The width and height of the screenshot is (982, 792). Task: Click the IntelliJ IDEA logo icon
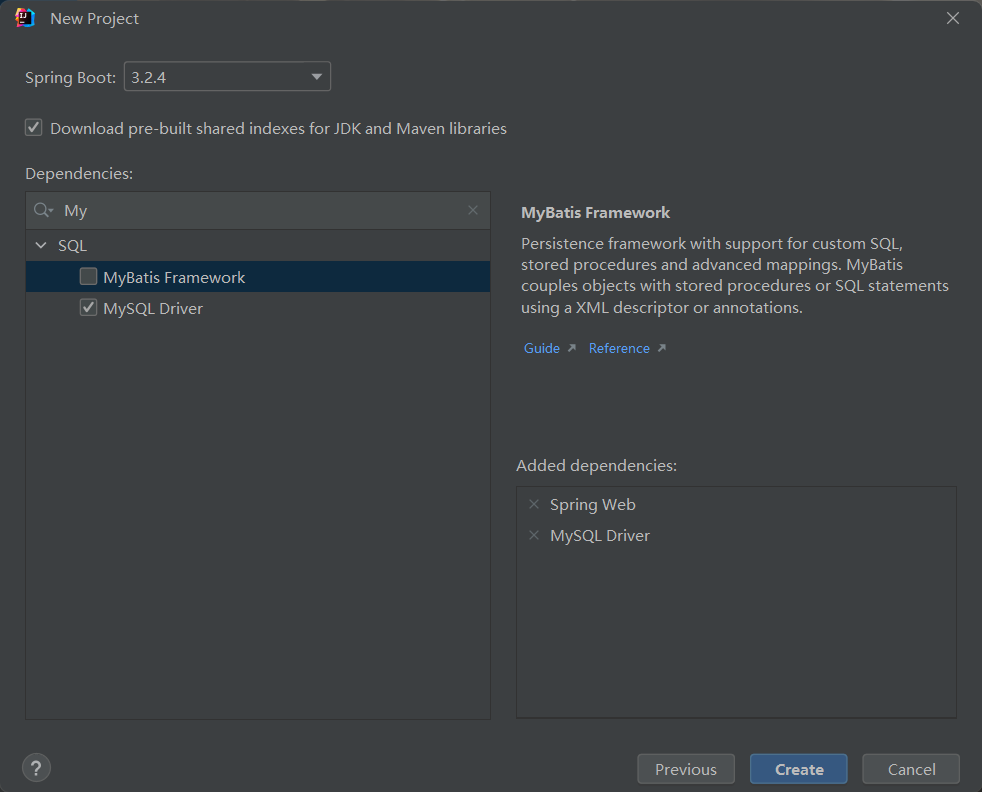pos(25,18)
